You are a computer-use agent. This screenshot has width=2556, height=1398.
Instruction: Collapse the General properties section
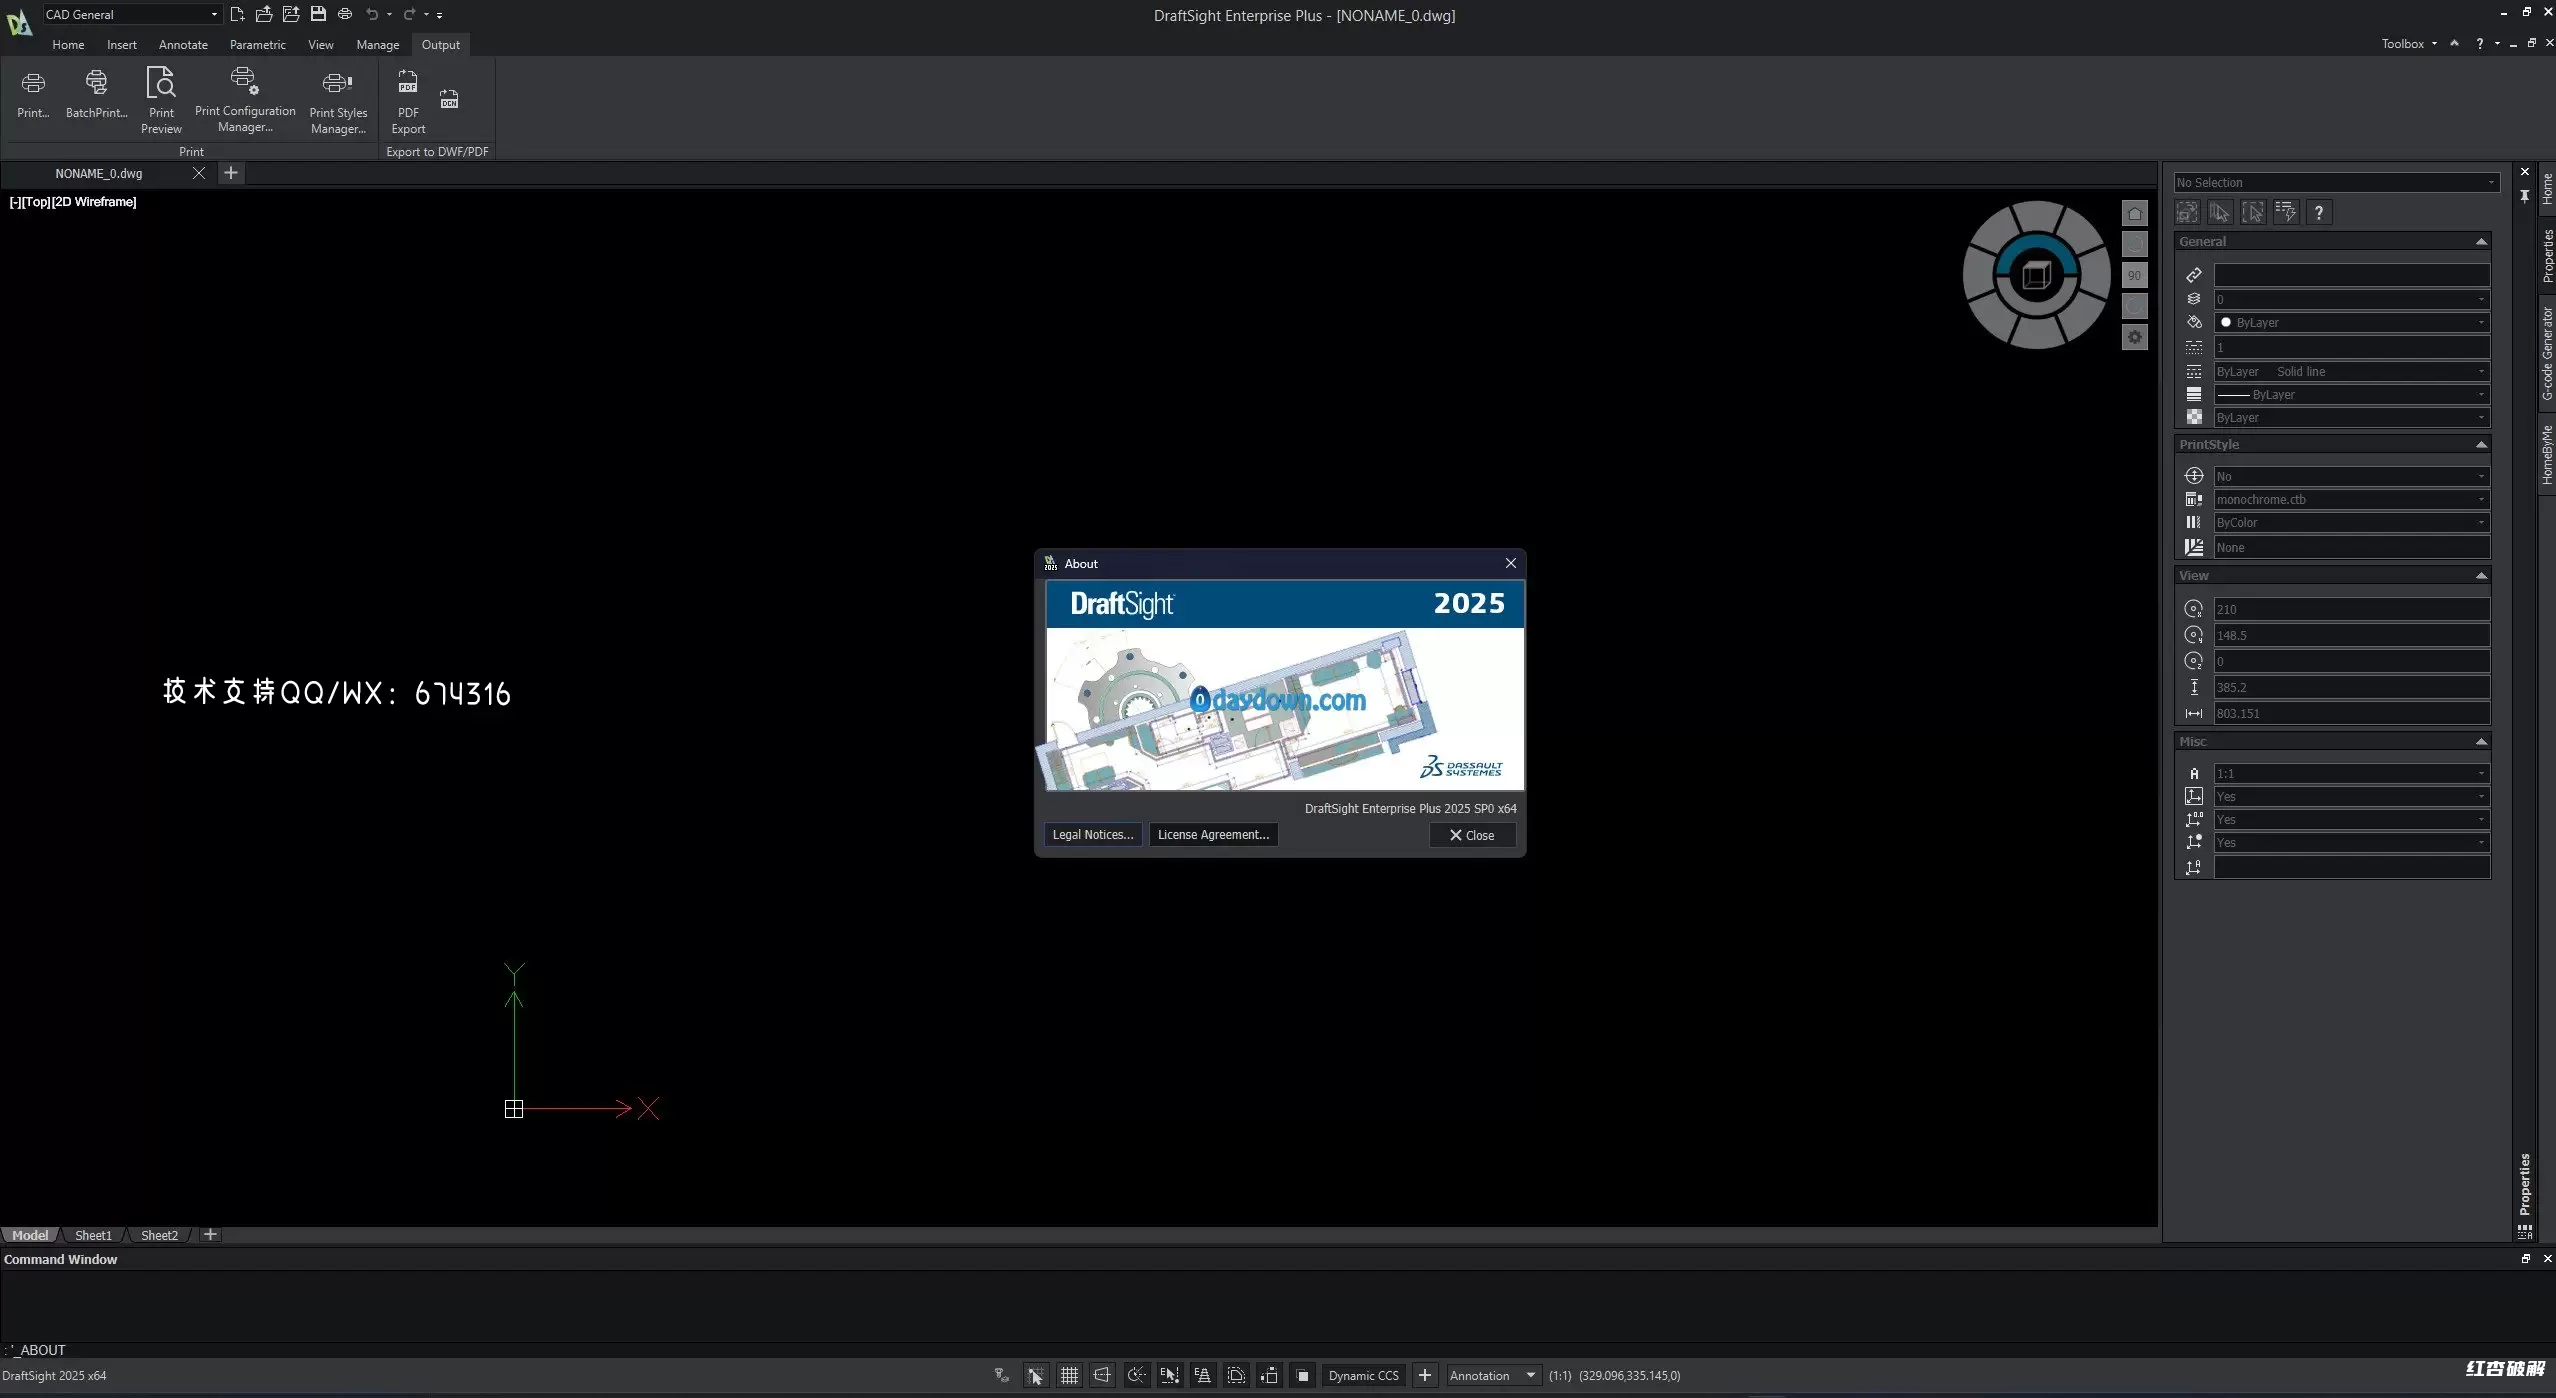[2480, 242]
